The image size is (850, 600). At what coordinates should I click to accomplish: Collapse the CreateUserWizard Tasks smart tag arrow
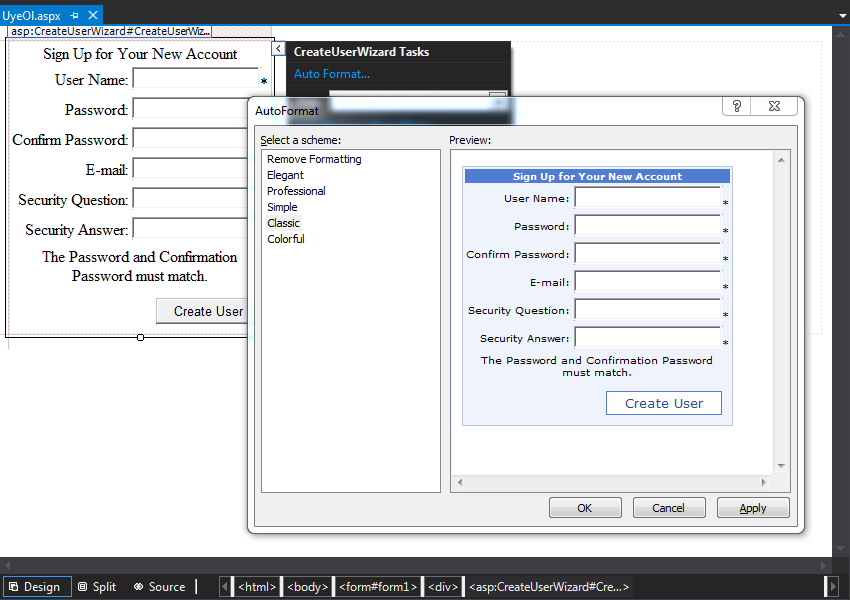pyautogui.click(x=278, y=49)
